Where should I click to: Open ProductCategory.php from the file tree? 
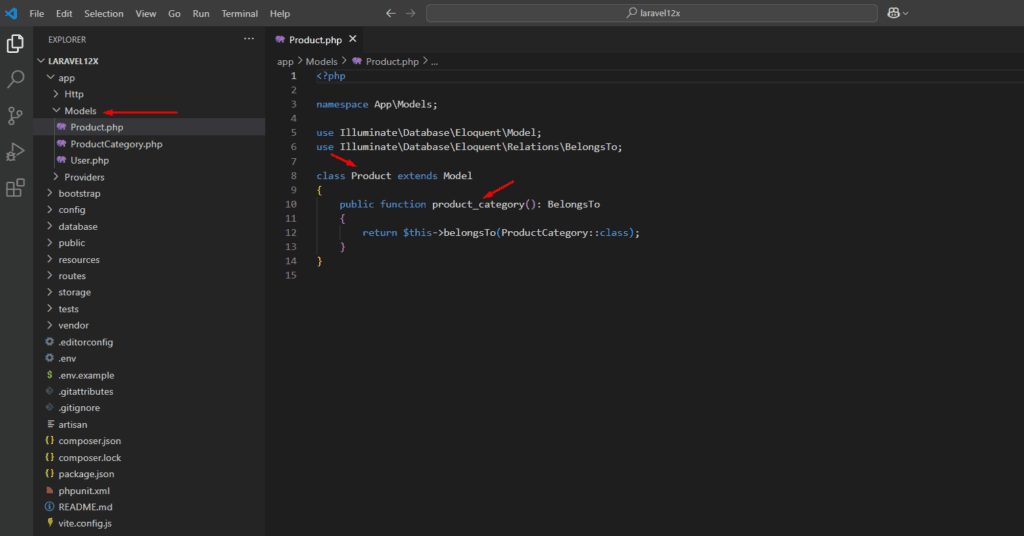pos(116,144)
